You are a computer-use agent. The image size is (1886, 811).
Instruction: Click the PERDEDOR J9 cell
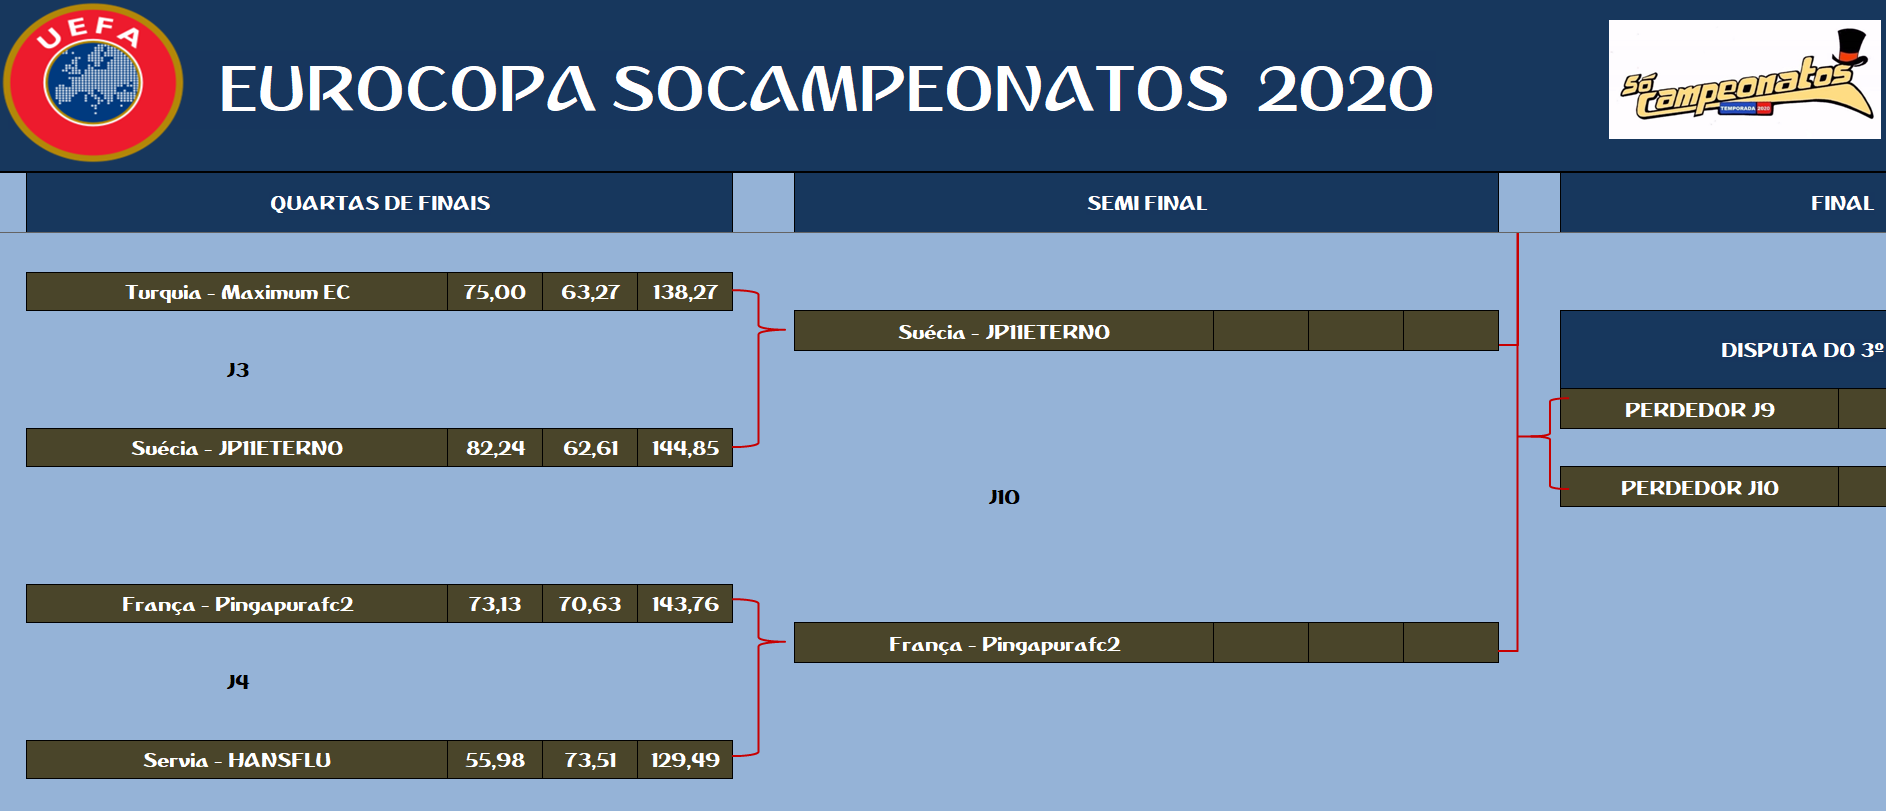pos(1699,409)
